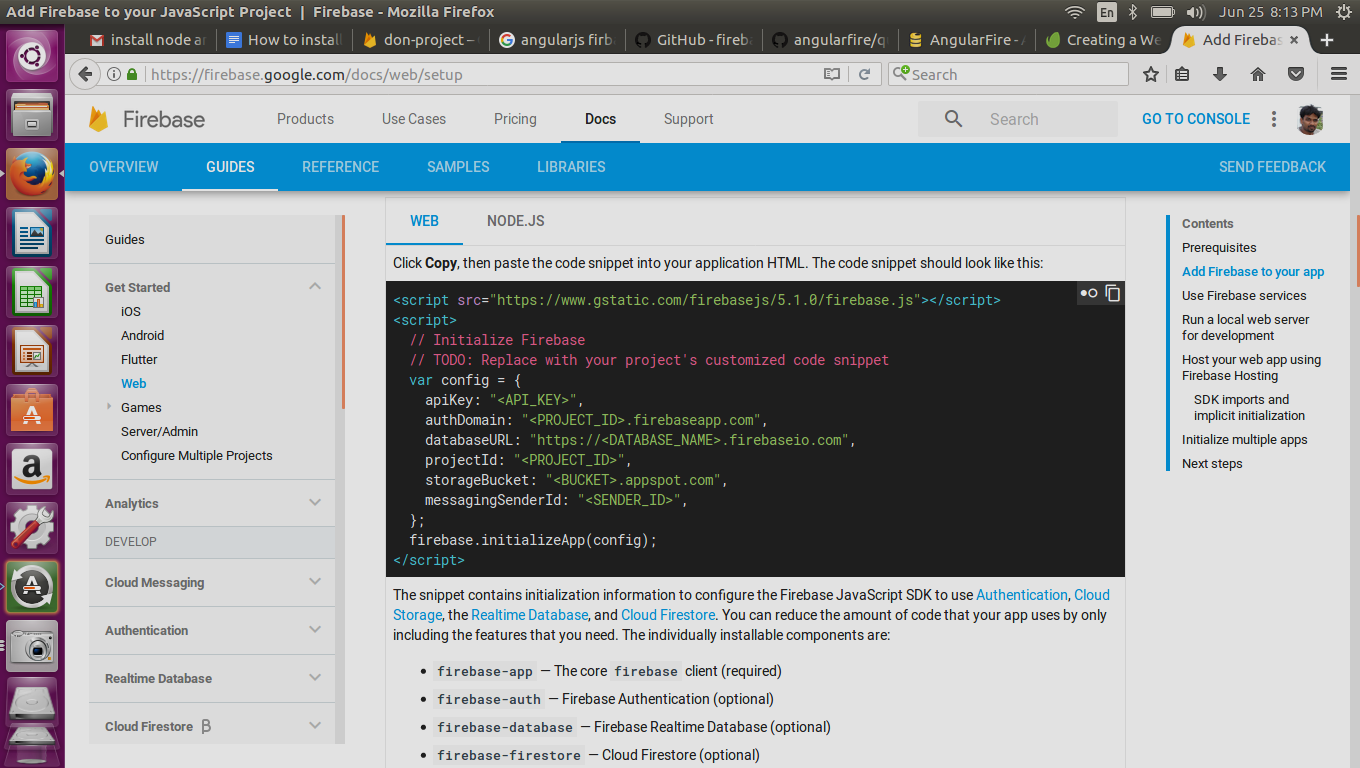Open a new tab with plus button
The height and width of the screenshot is (768, 1360).
[x=1327, y=40]
